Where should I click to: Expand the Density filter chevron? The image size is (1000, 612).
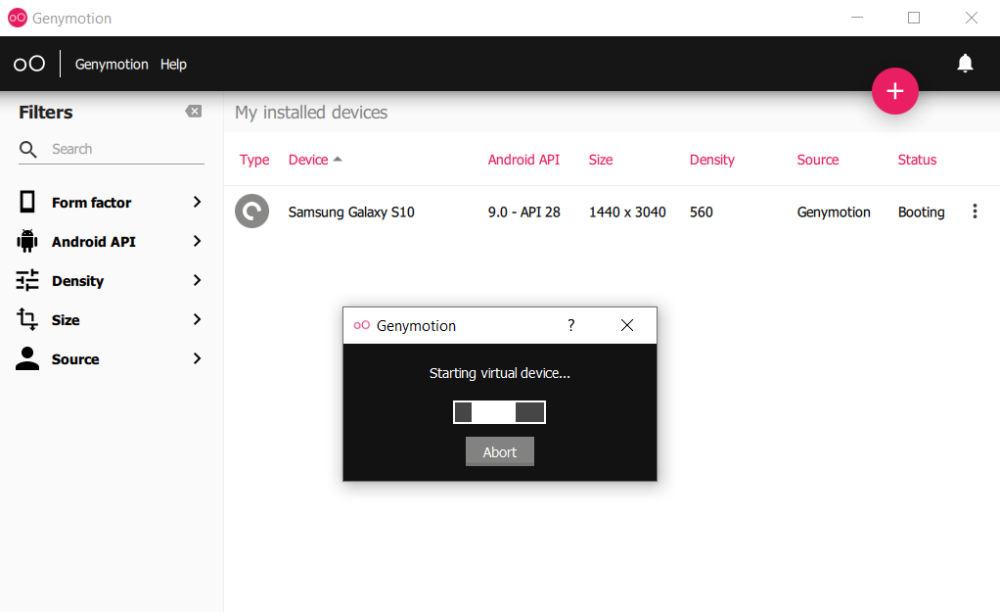[197, 280]
